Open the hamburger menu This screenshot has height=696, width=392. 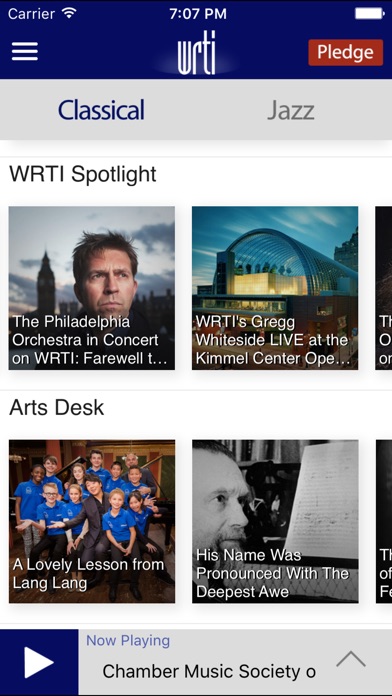tap(25, 51)
